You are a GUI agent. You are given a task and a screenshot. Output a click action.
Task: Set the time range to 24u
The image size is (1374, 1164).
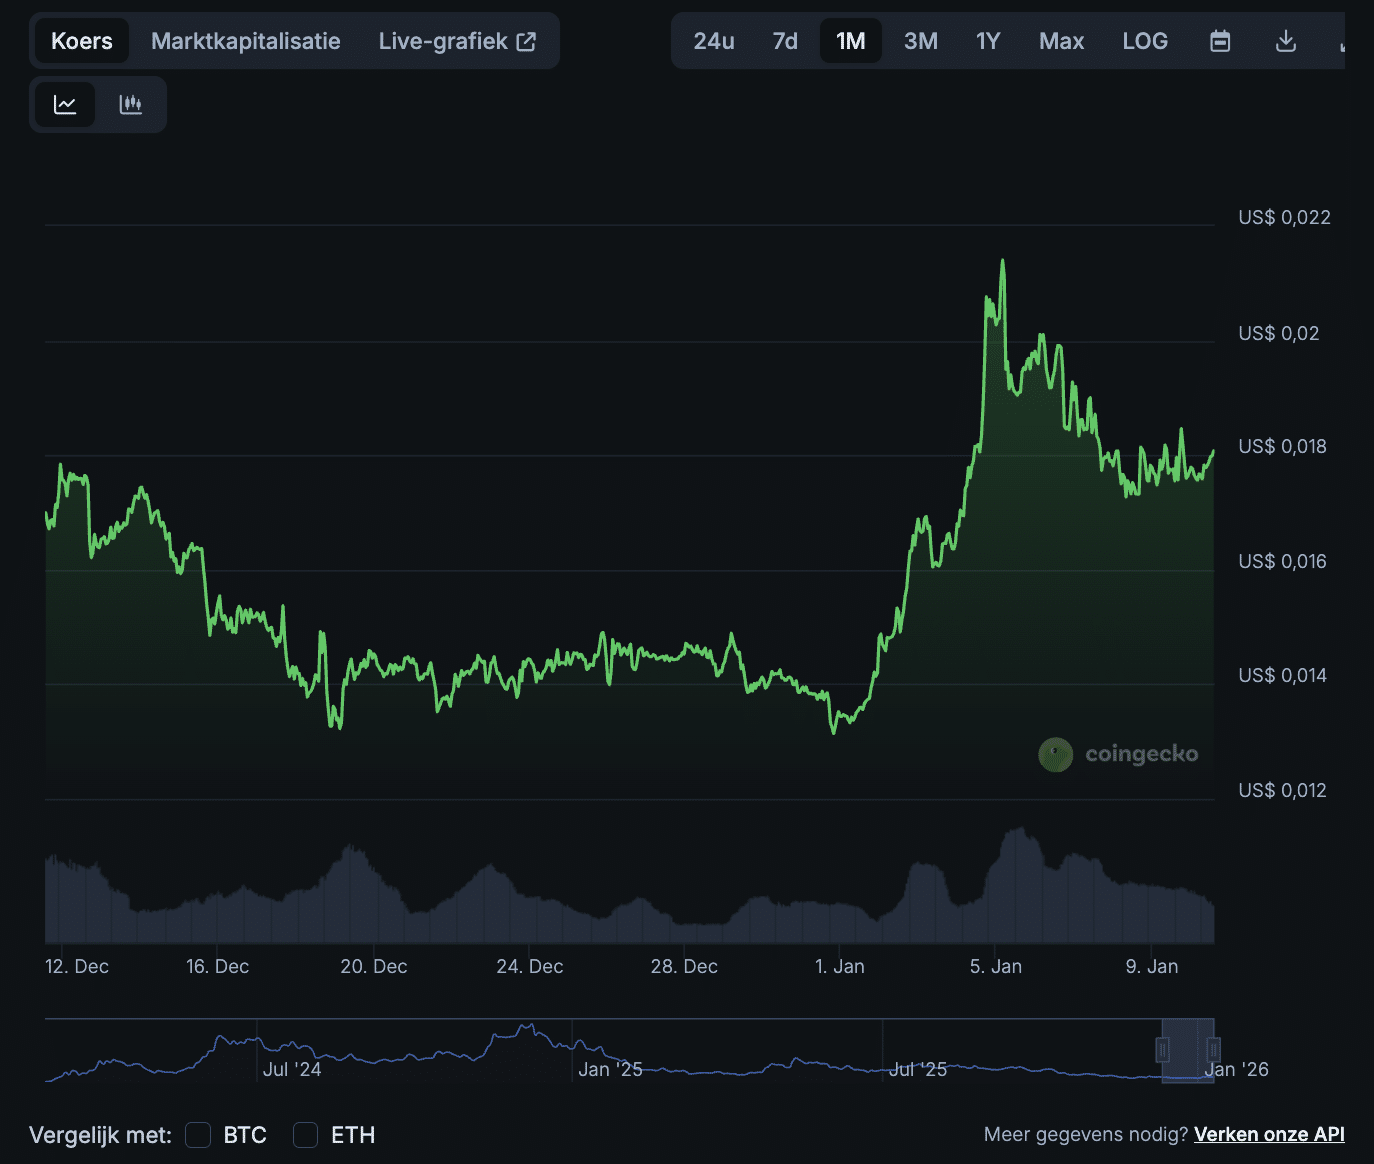(x=714, y=41)
